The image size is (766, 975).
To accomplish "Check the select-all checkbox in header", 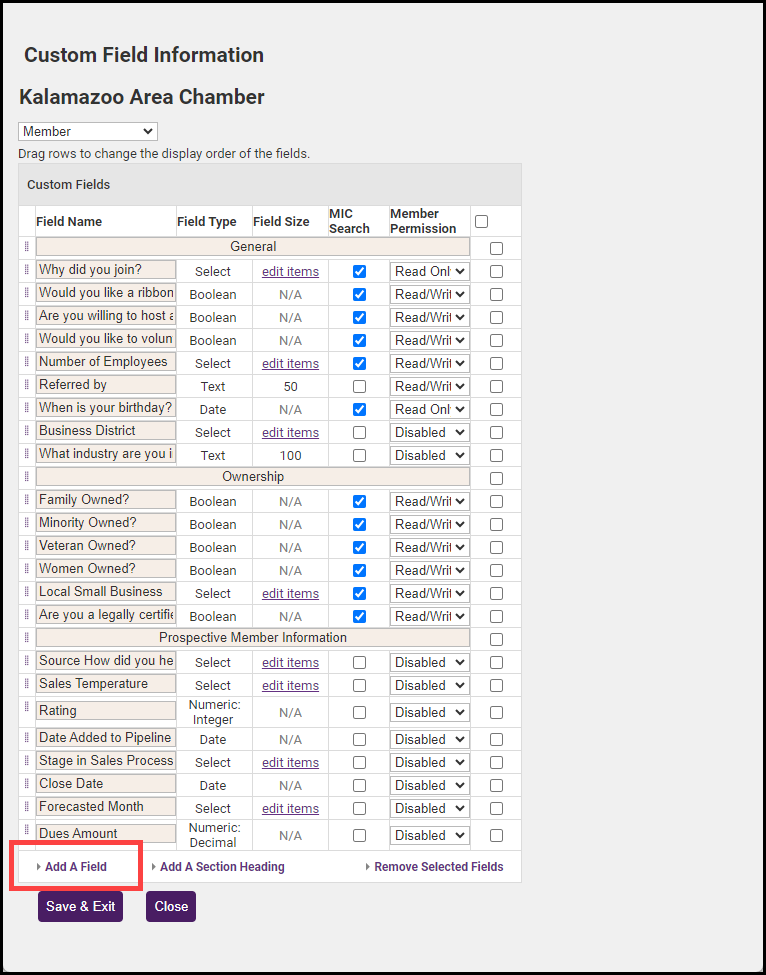I will click(x=482, y=221).
